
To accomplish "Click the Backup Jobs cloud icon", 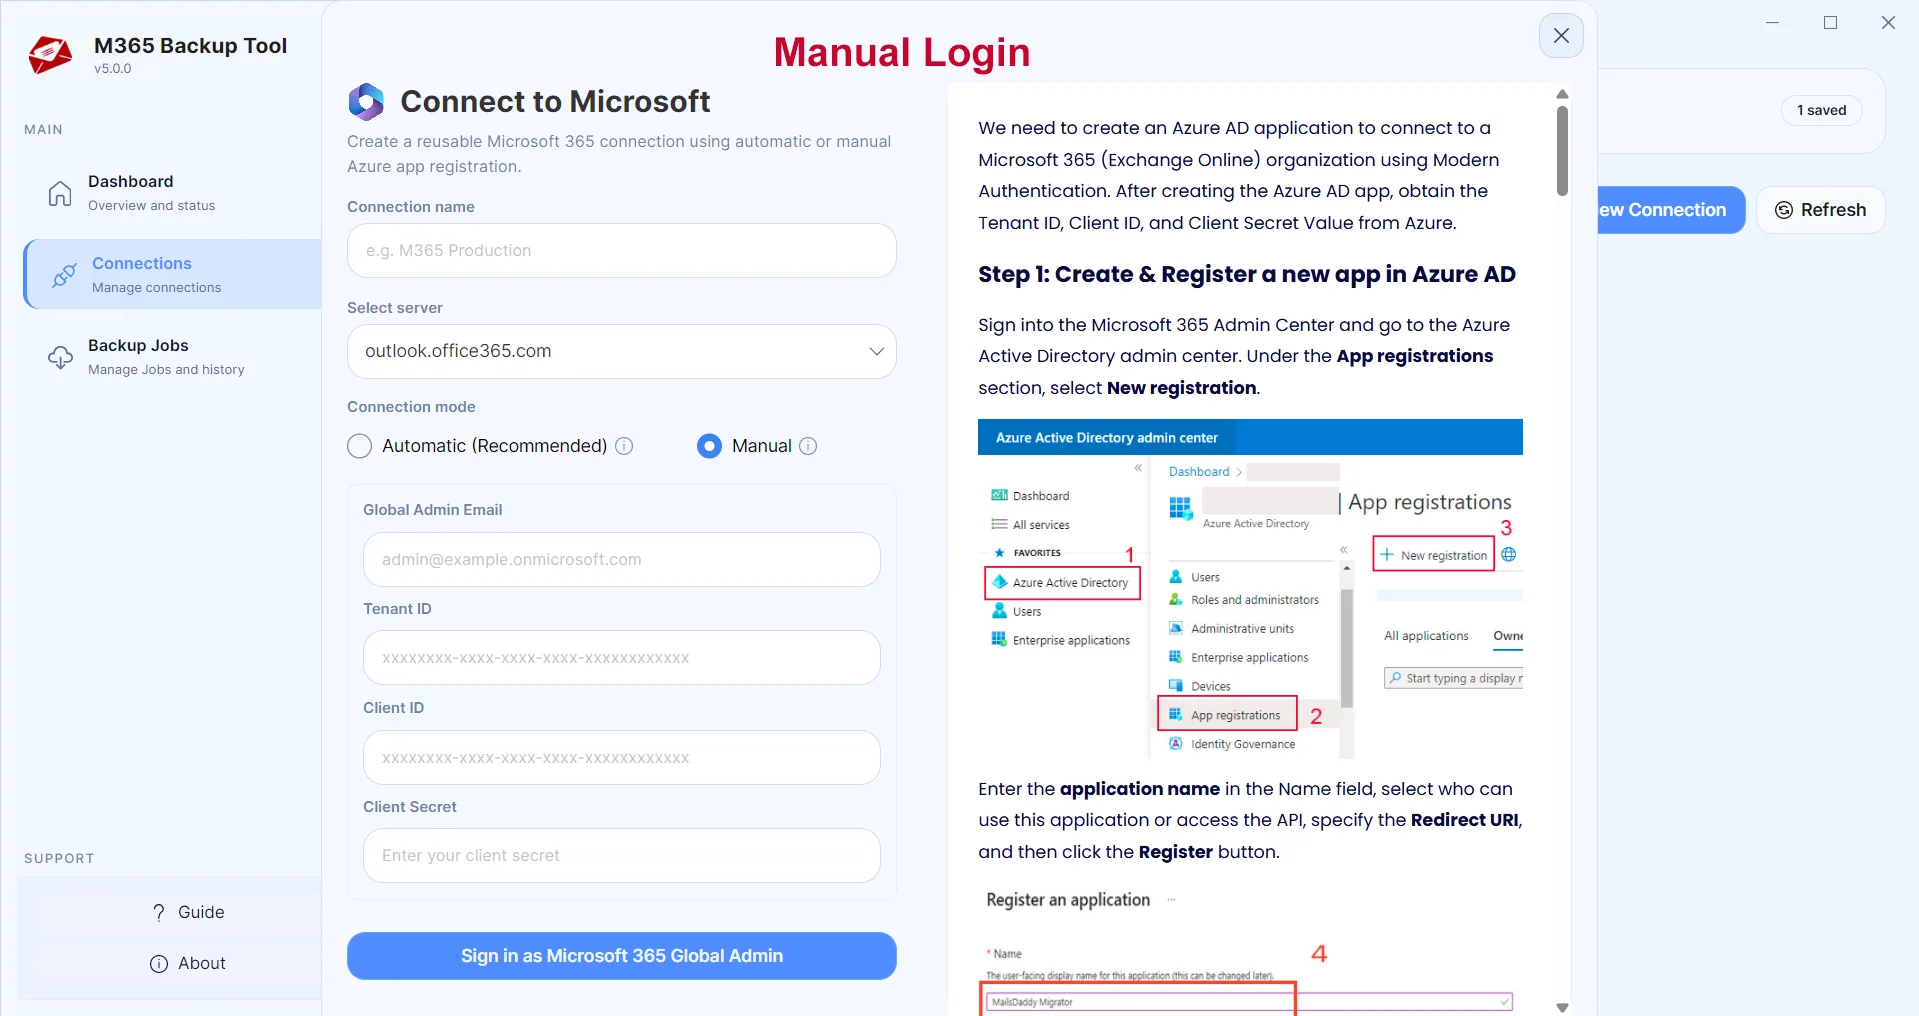I will click(60, 357).
